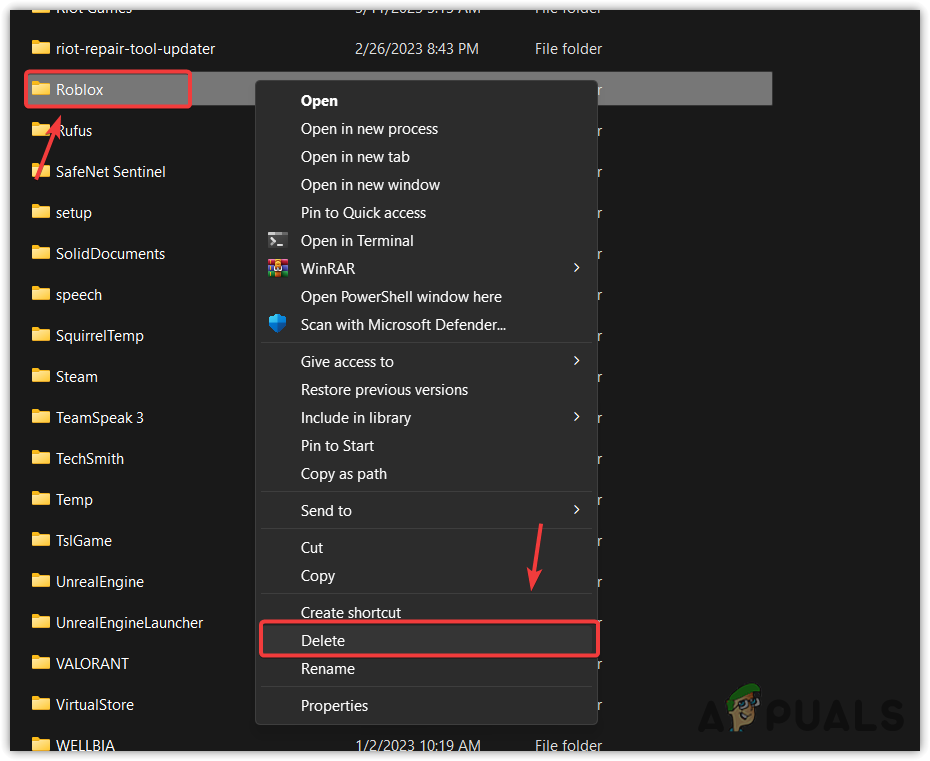The height and width of the screenshot is (761, 930).
Task: Select Copy from the context menu
Action: (317, 575)
